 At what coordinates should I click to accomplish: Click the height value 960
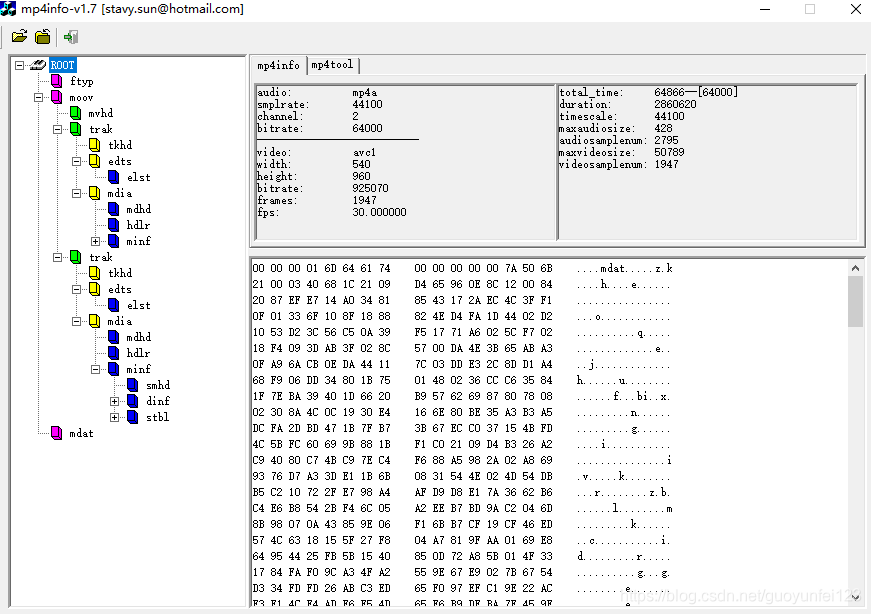point(361,176)
